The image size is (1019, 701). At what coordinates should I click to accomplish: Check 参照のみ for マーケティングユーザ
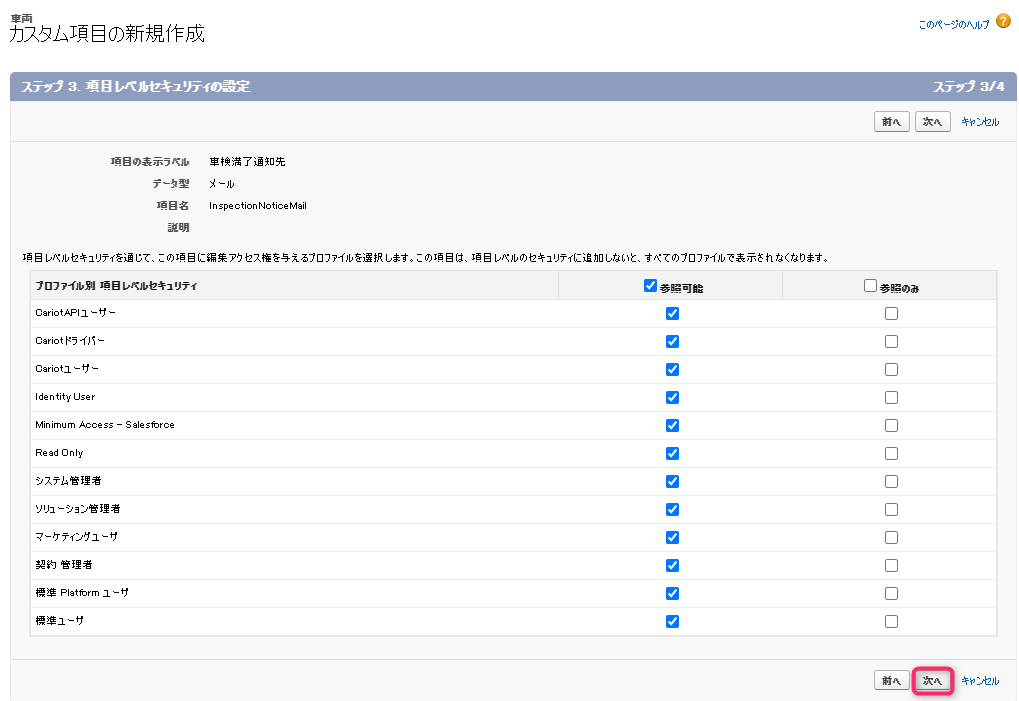(x=891, y=537)
